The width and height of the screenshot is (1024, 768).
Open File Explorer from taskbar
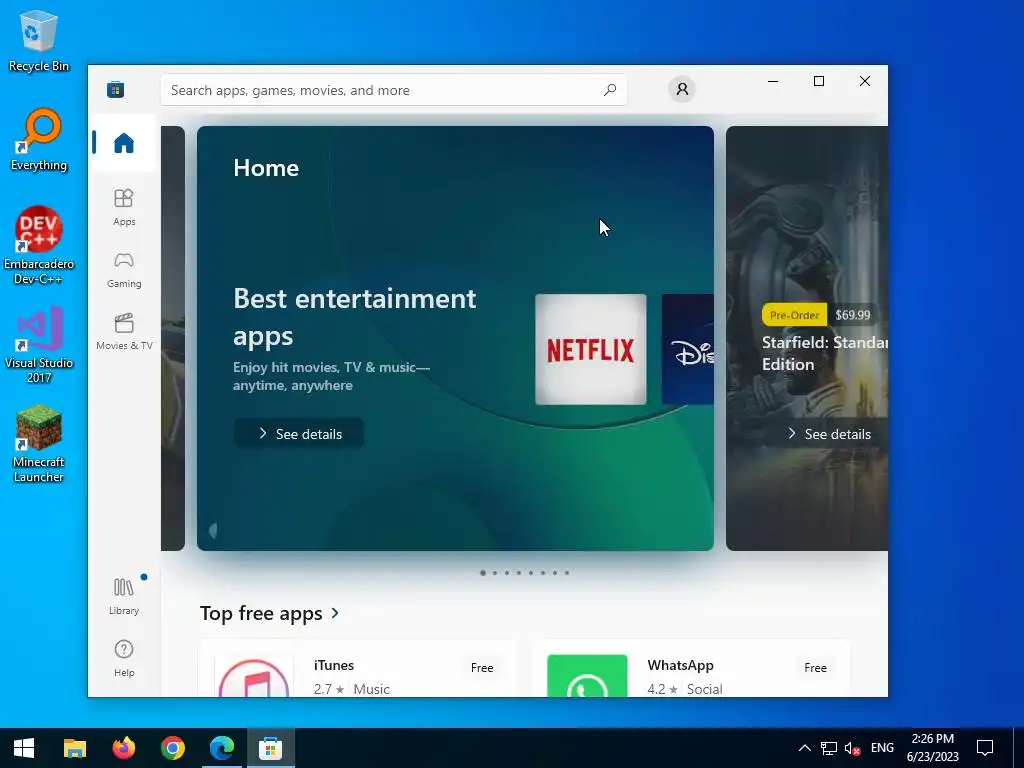click(74, 748)
